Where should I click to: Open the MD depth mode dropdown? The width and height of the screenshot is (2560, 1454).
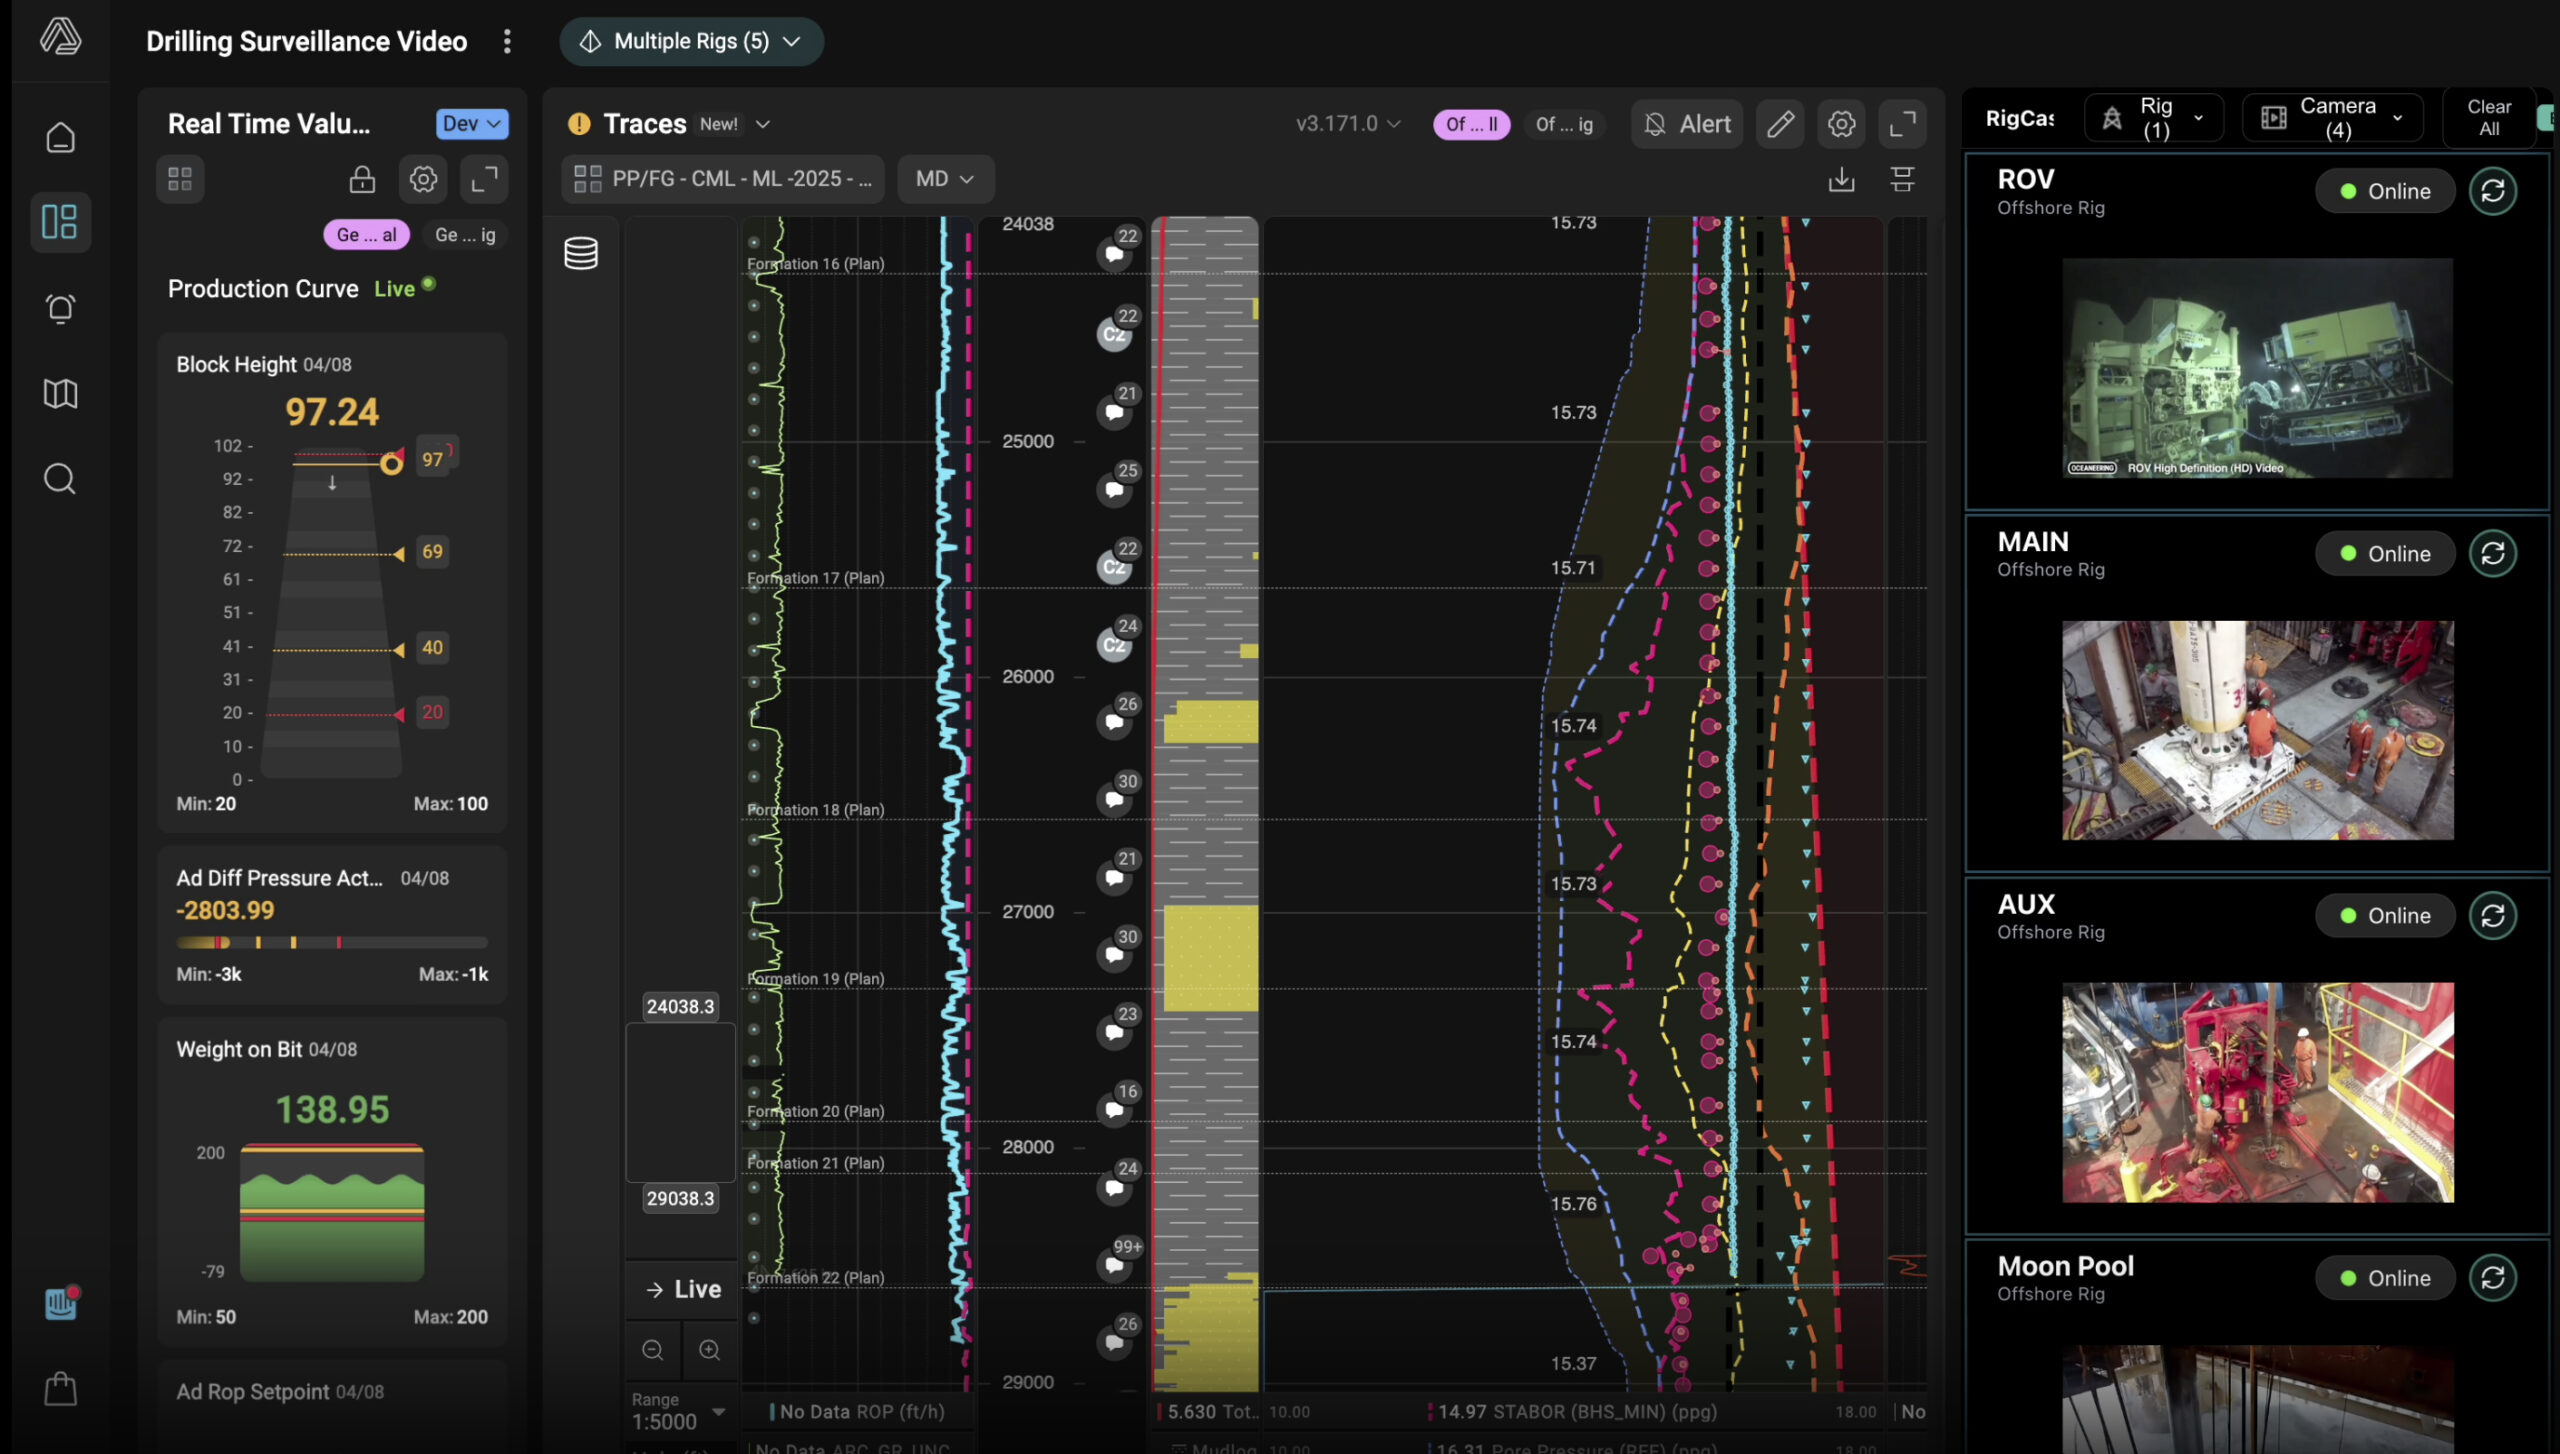[x=944, y=179]
